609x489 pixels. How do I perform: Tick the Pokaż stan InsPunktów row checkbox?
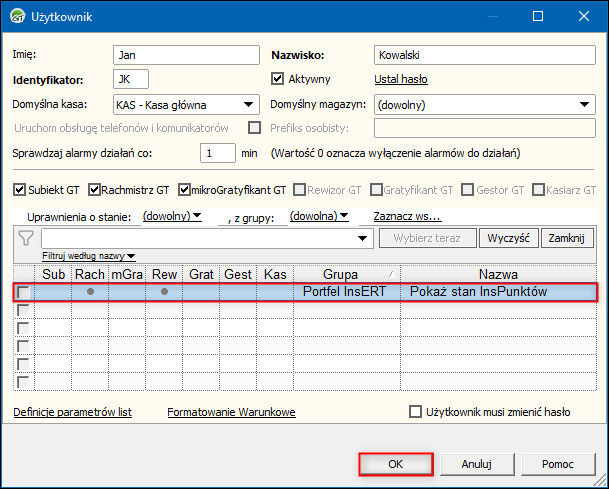[x=24, y=292]
